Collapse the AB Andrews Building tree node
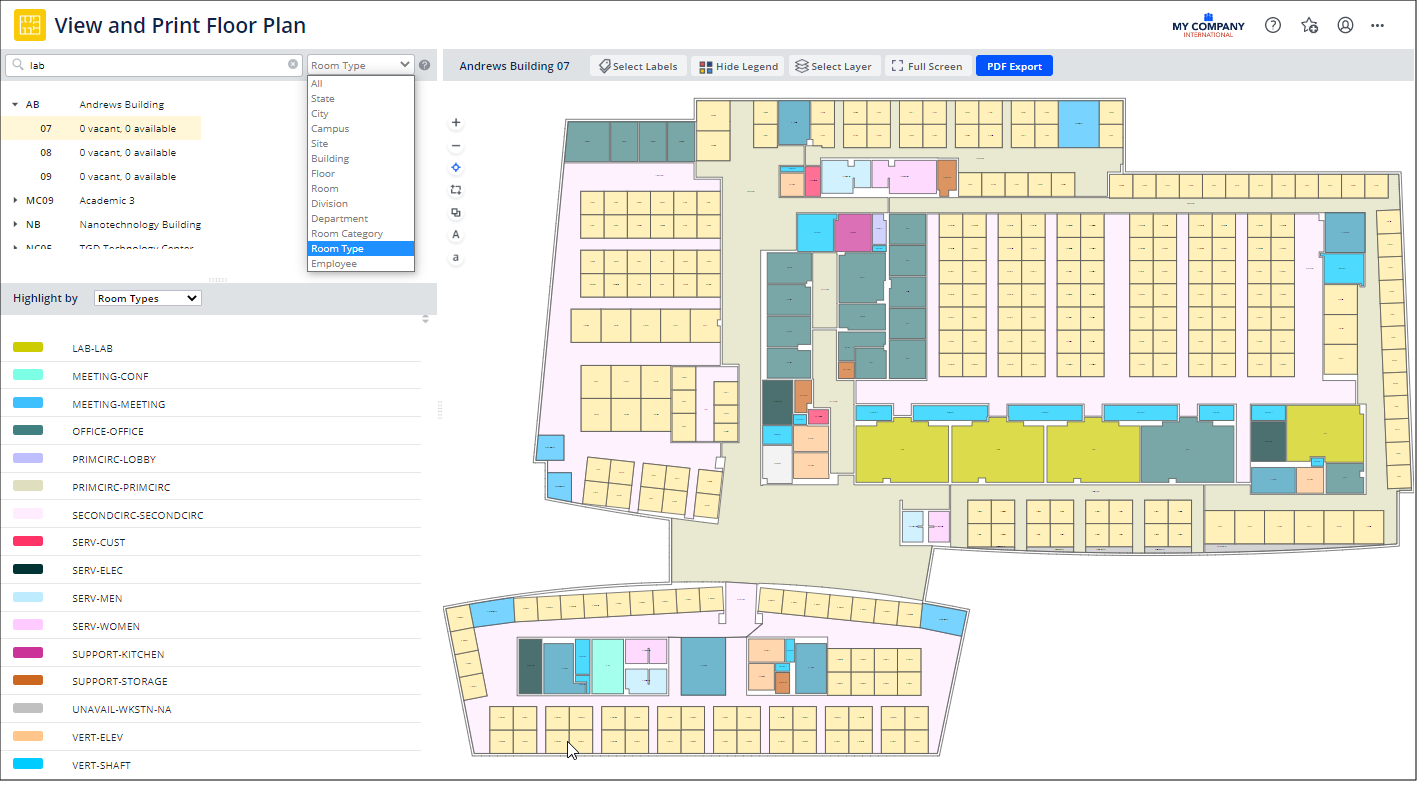Image resolution: width=1426 pixels, height=790 pixels. coord(15,104)
